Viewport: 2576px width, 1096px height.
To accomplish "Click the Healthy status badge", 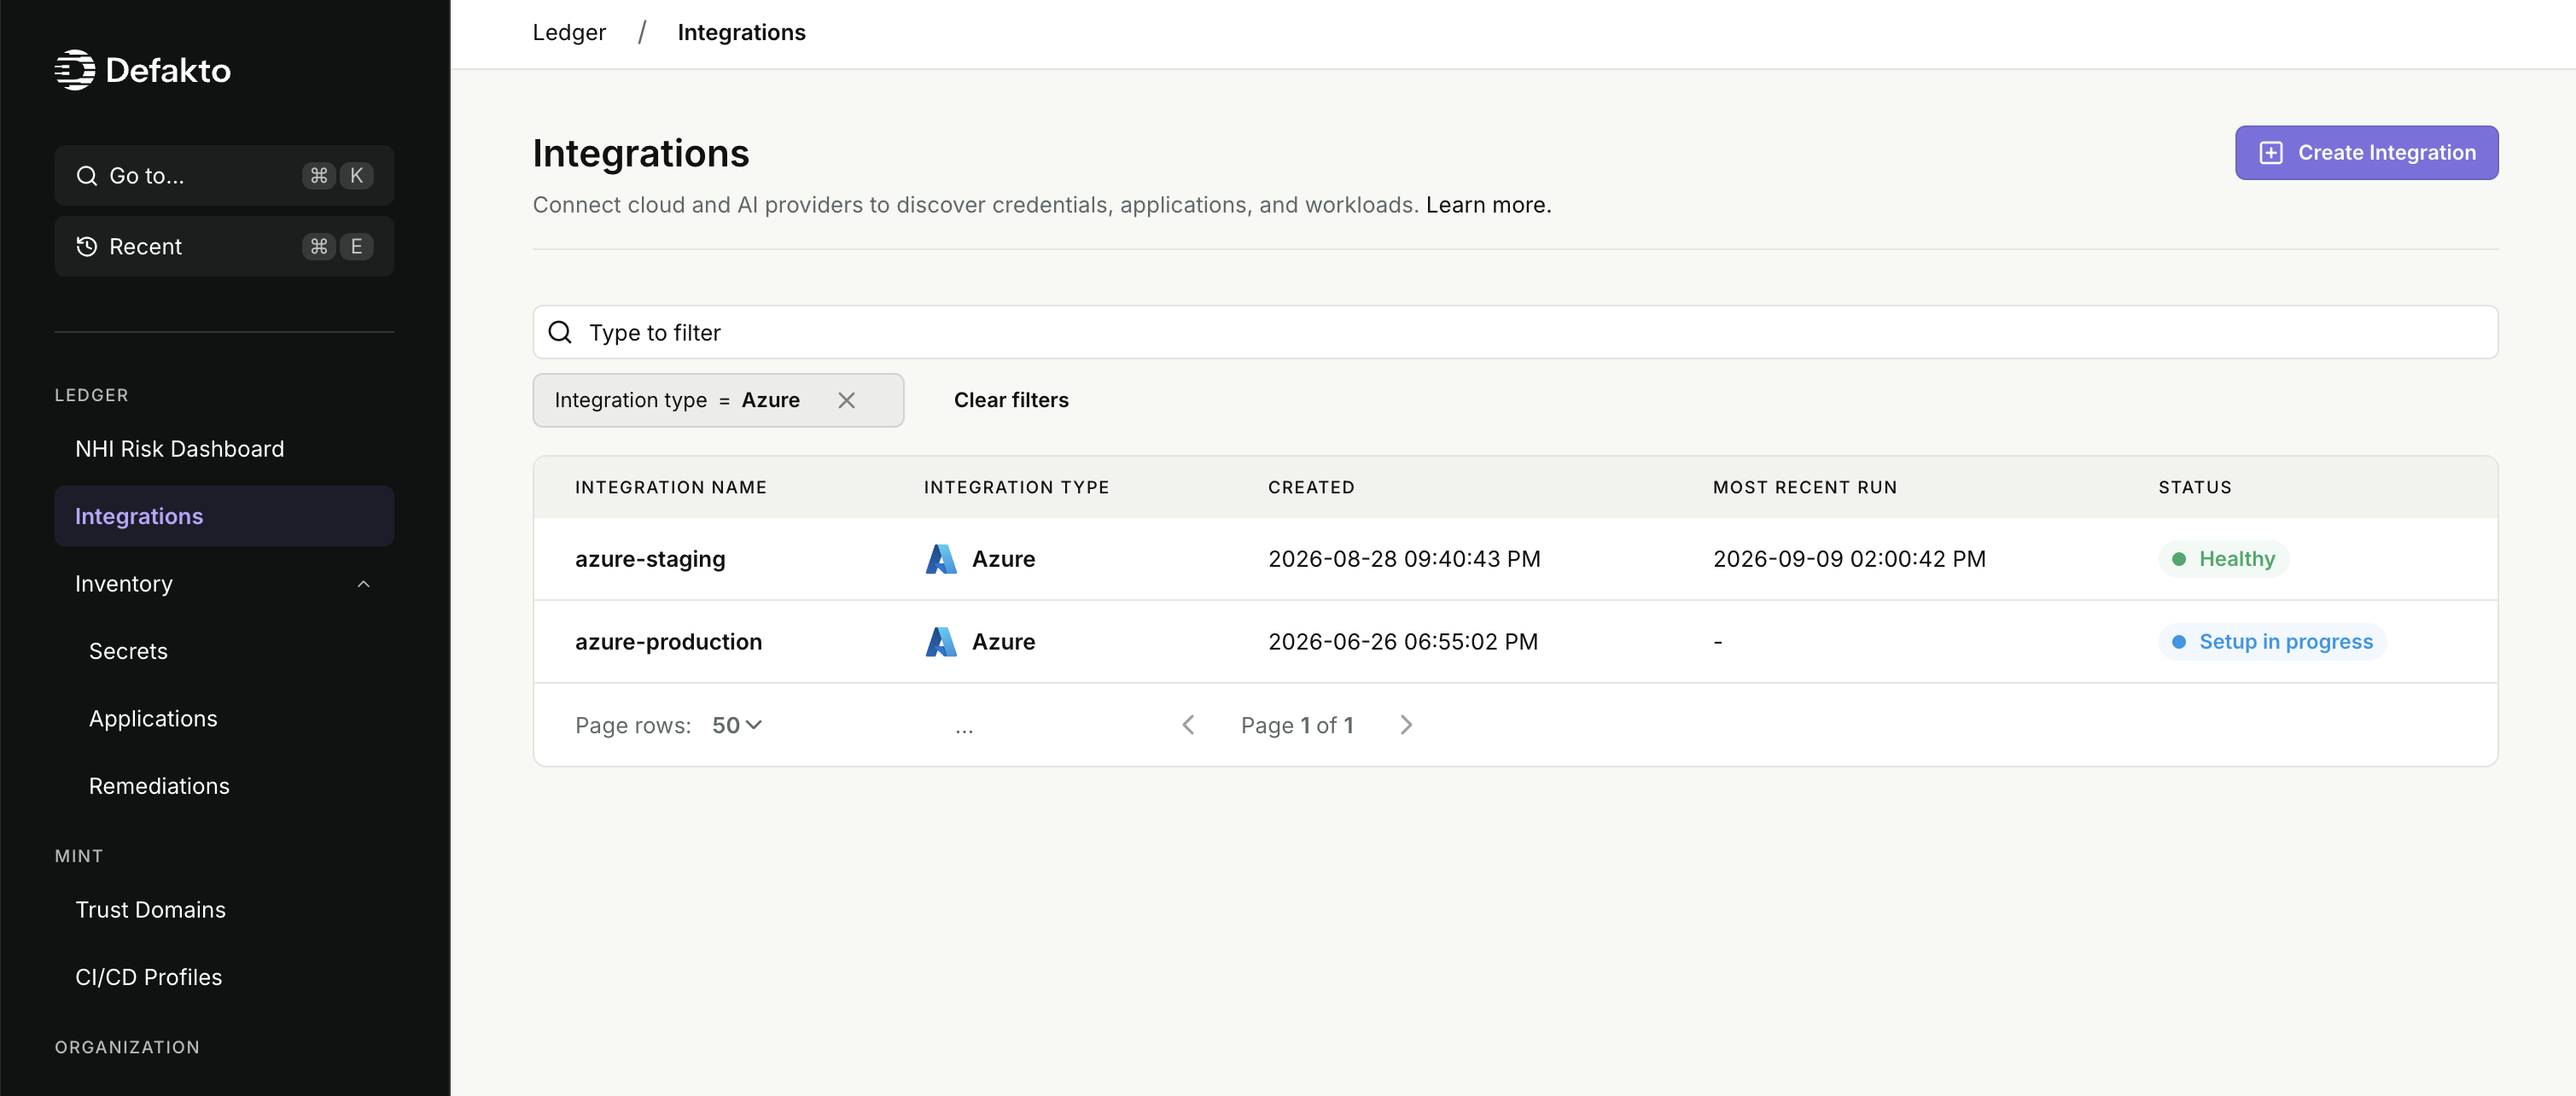I will point(2223,559).
